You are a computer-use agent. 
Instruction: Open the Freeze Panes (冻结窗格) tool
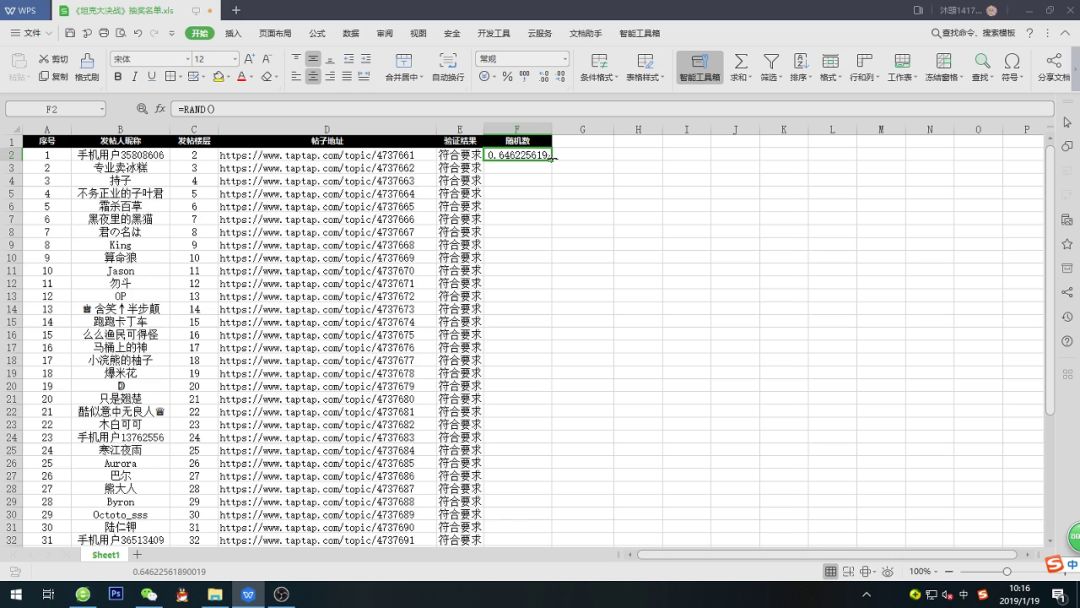pos(943,61)
